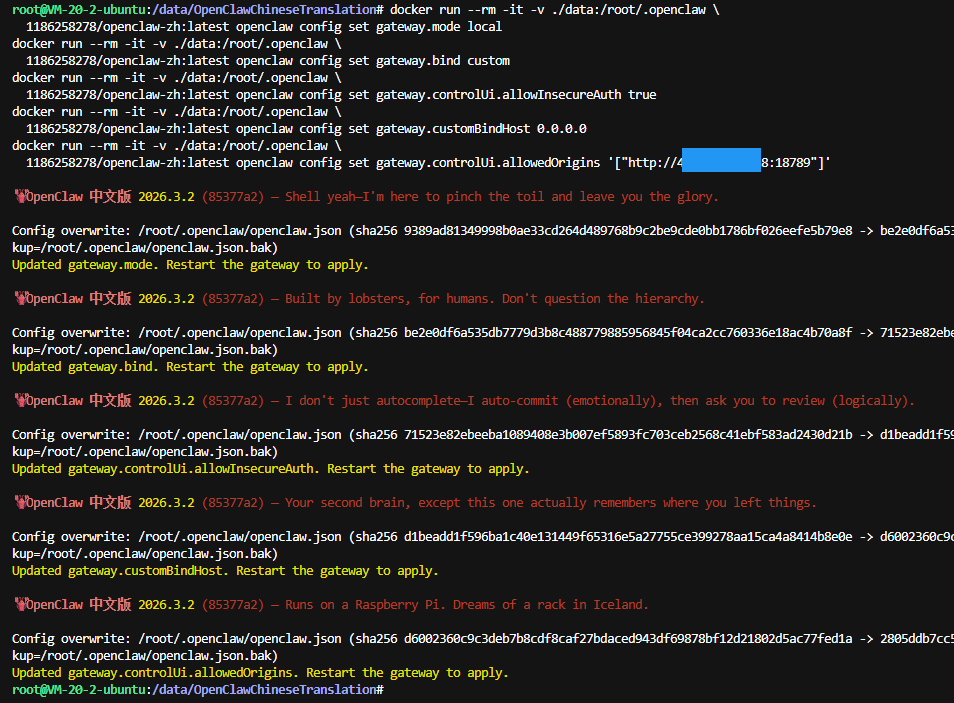The width and height of the screenshot is (954, 703).
Task: Click the blue redacted IP block in the allowedOrigins URL
Action: (x=720, y=162)
